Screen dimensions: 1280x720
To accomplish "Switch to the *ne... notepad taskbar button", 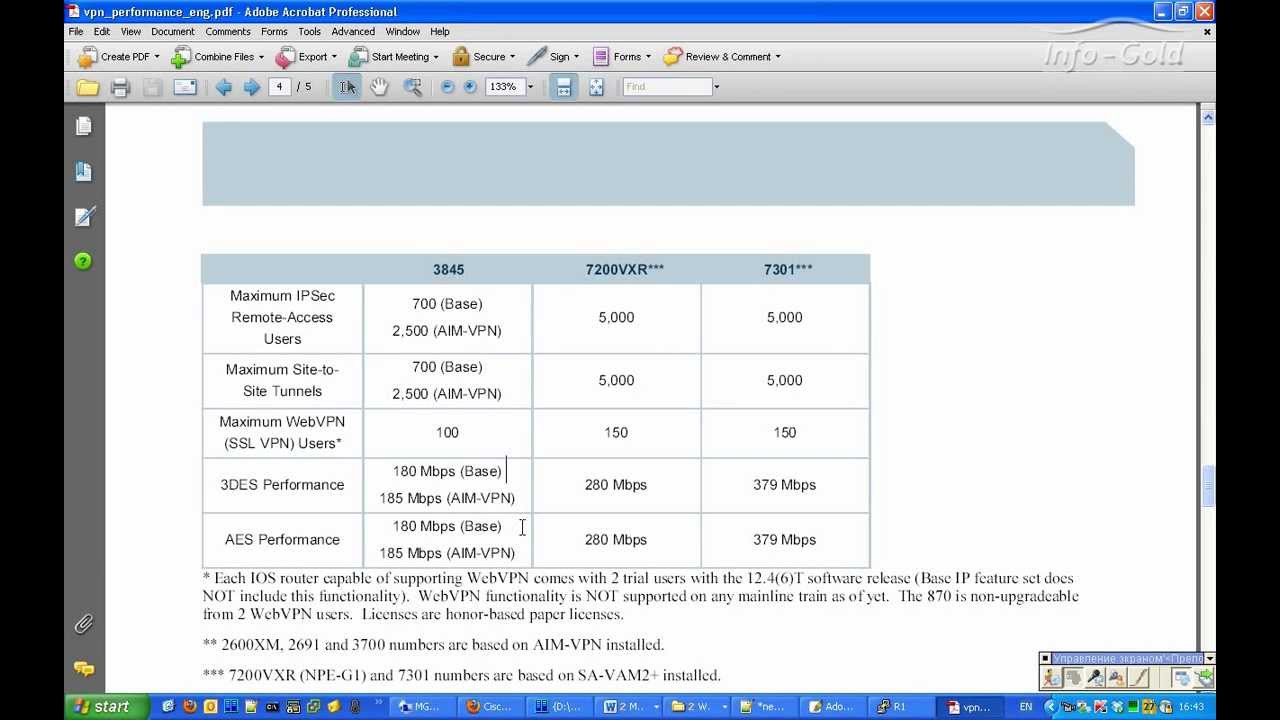I will (x=766, y=706).
